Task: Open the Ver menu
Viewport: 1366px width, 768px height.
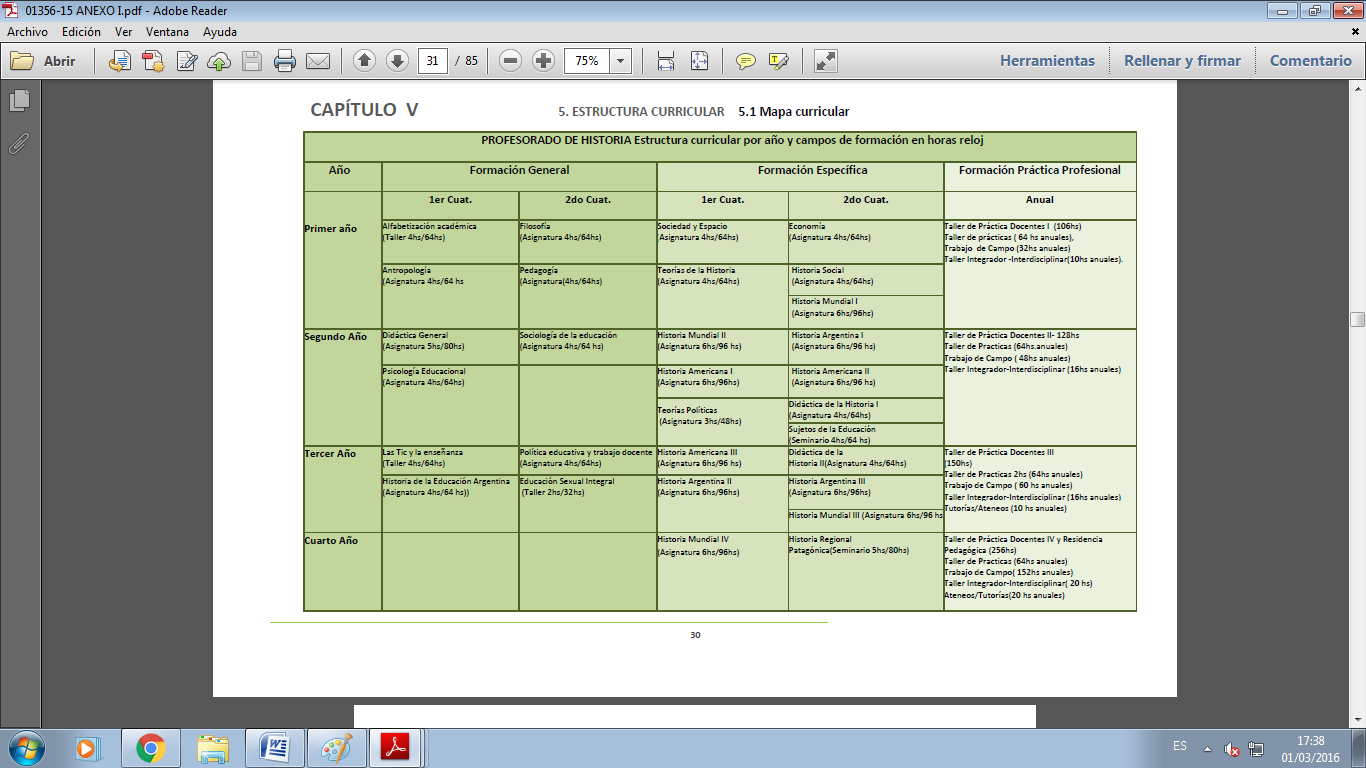Action: point(124,32)
